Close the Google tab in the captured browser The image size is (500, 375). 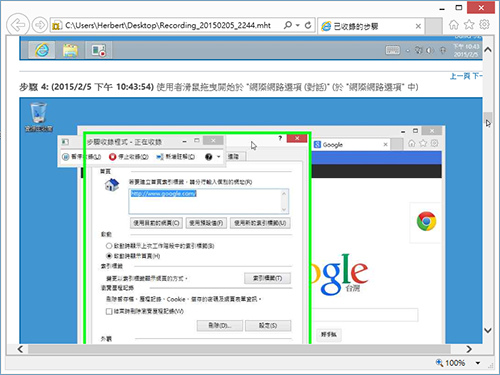(x=385, y=145)
